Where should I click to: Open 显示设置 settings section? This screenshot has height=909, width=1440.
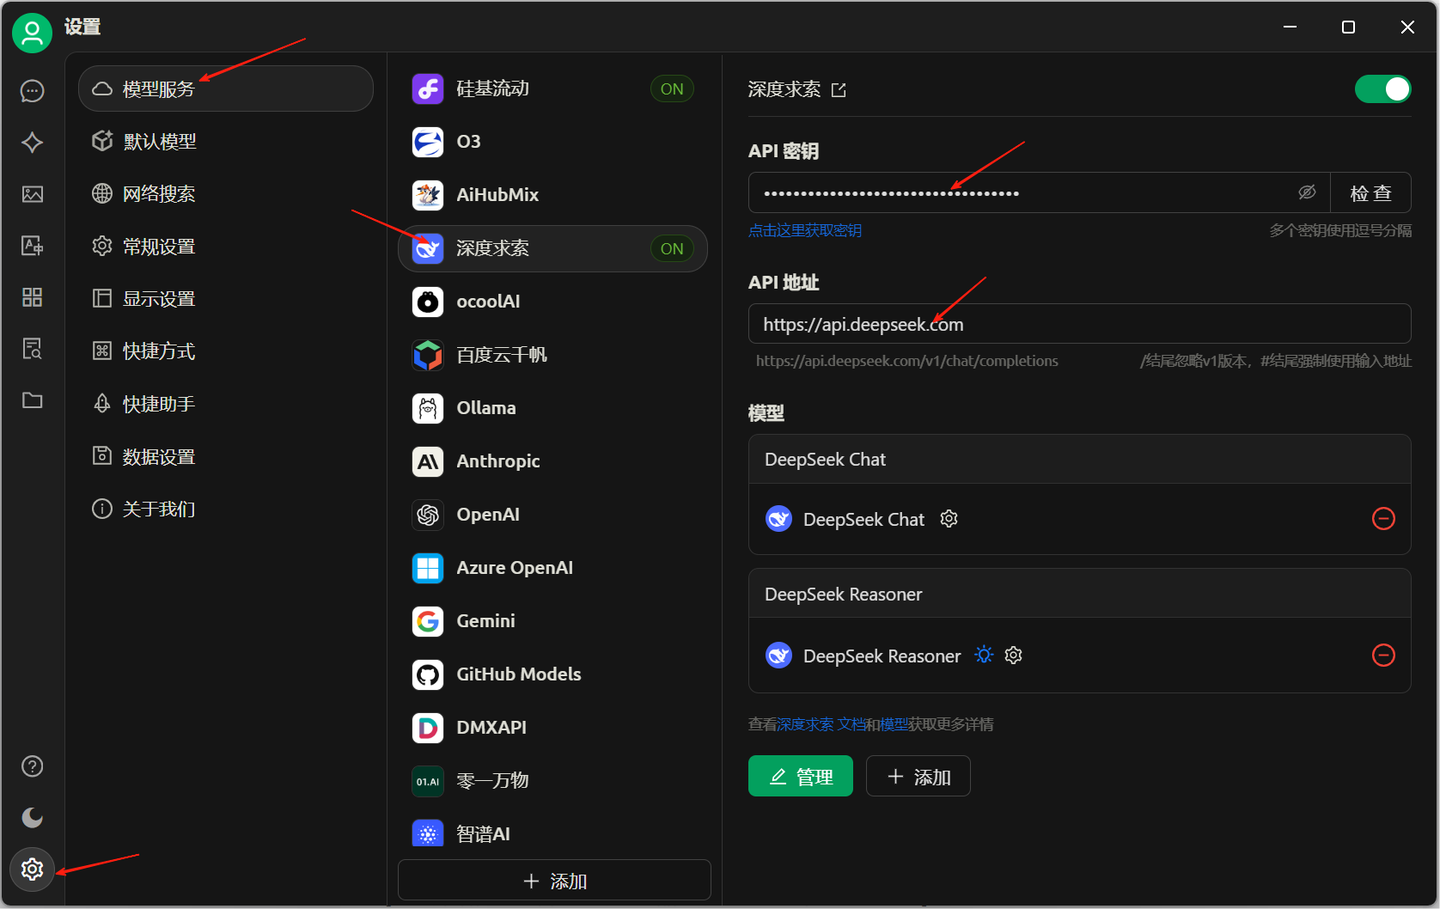(226, 298)
